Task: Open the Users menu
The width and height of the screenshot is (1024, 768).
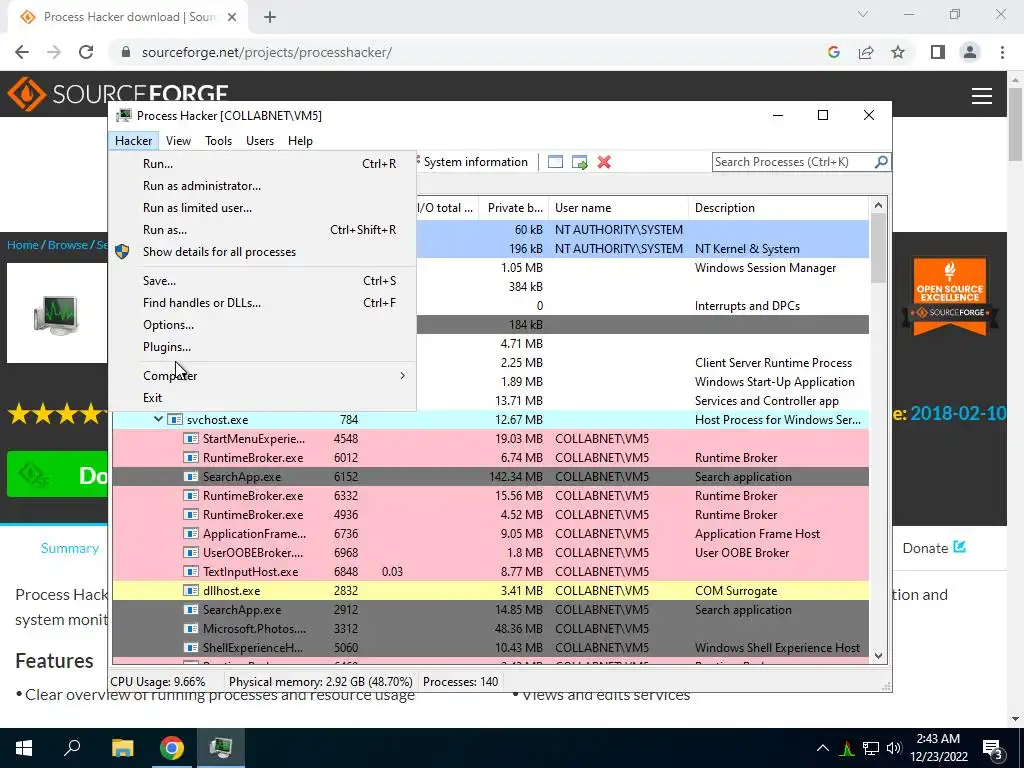Action: coord(260,140)
